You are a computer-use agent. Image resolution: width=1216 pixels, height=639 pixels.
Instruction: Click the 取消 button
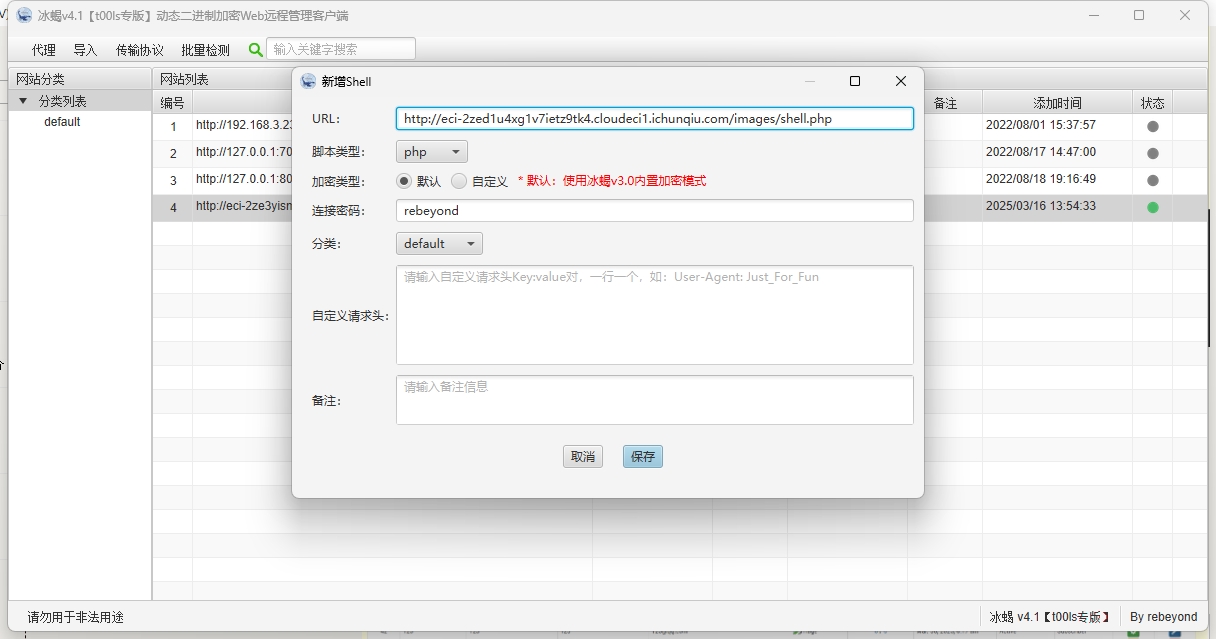(582, 456)
